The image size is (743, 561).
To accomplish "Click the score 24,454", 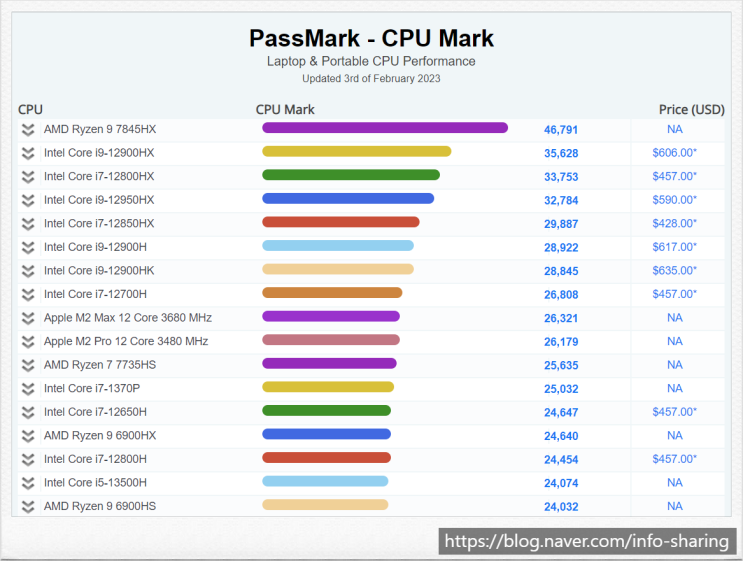I will click(561, 460).
